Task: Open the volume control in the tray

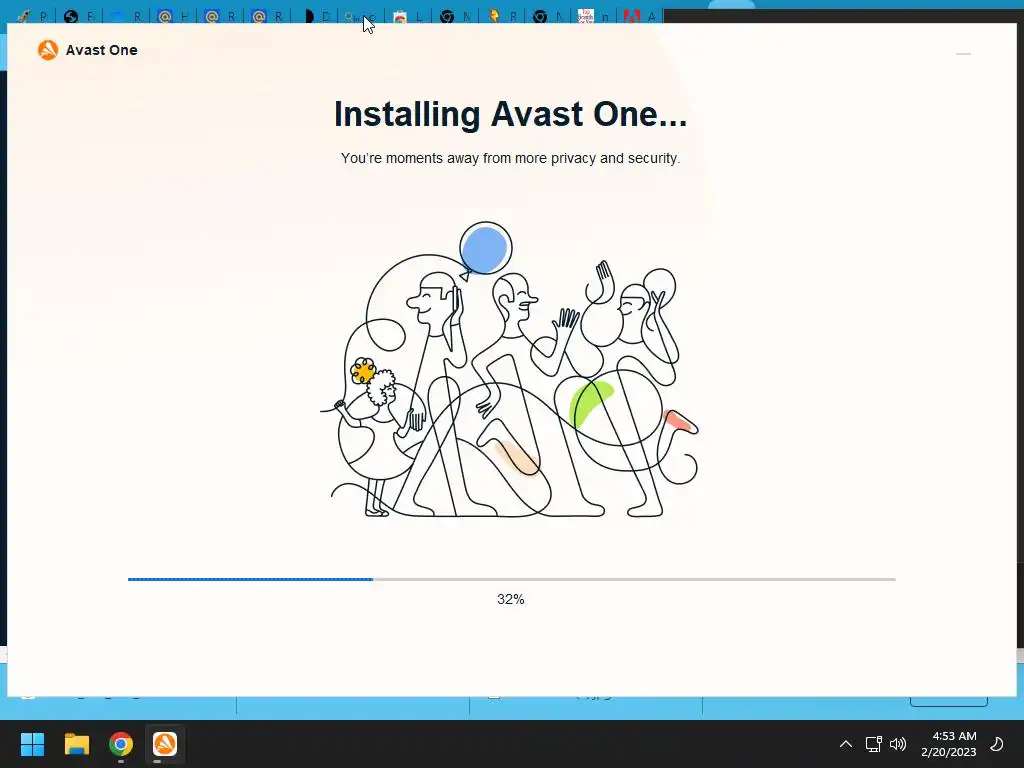Action: tap(898, 744)
